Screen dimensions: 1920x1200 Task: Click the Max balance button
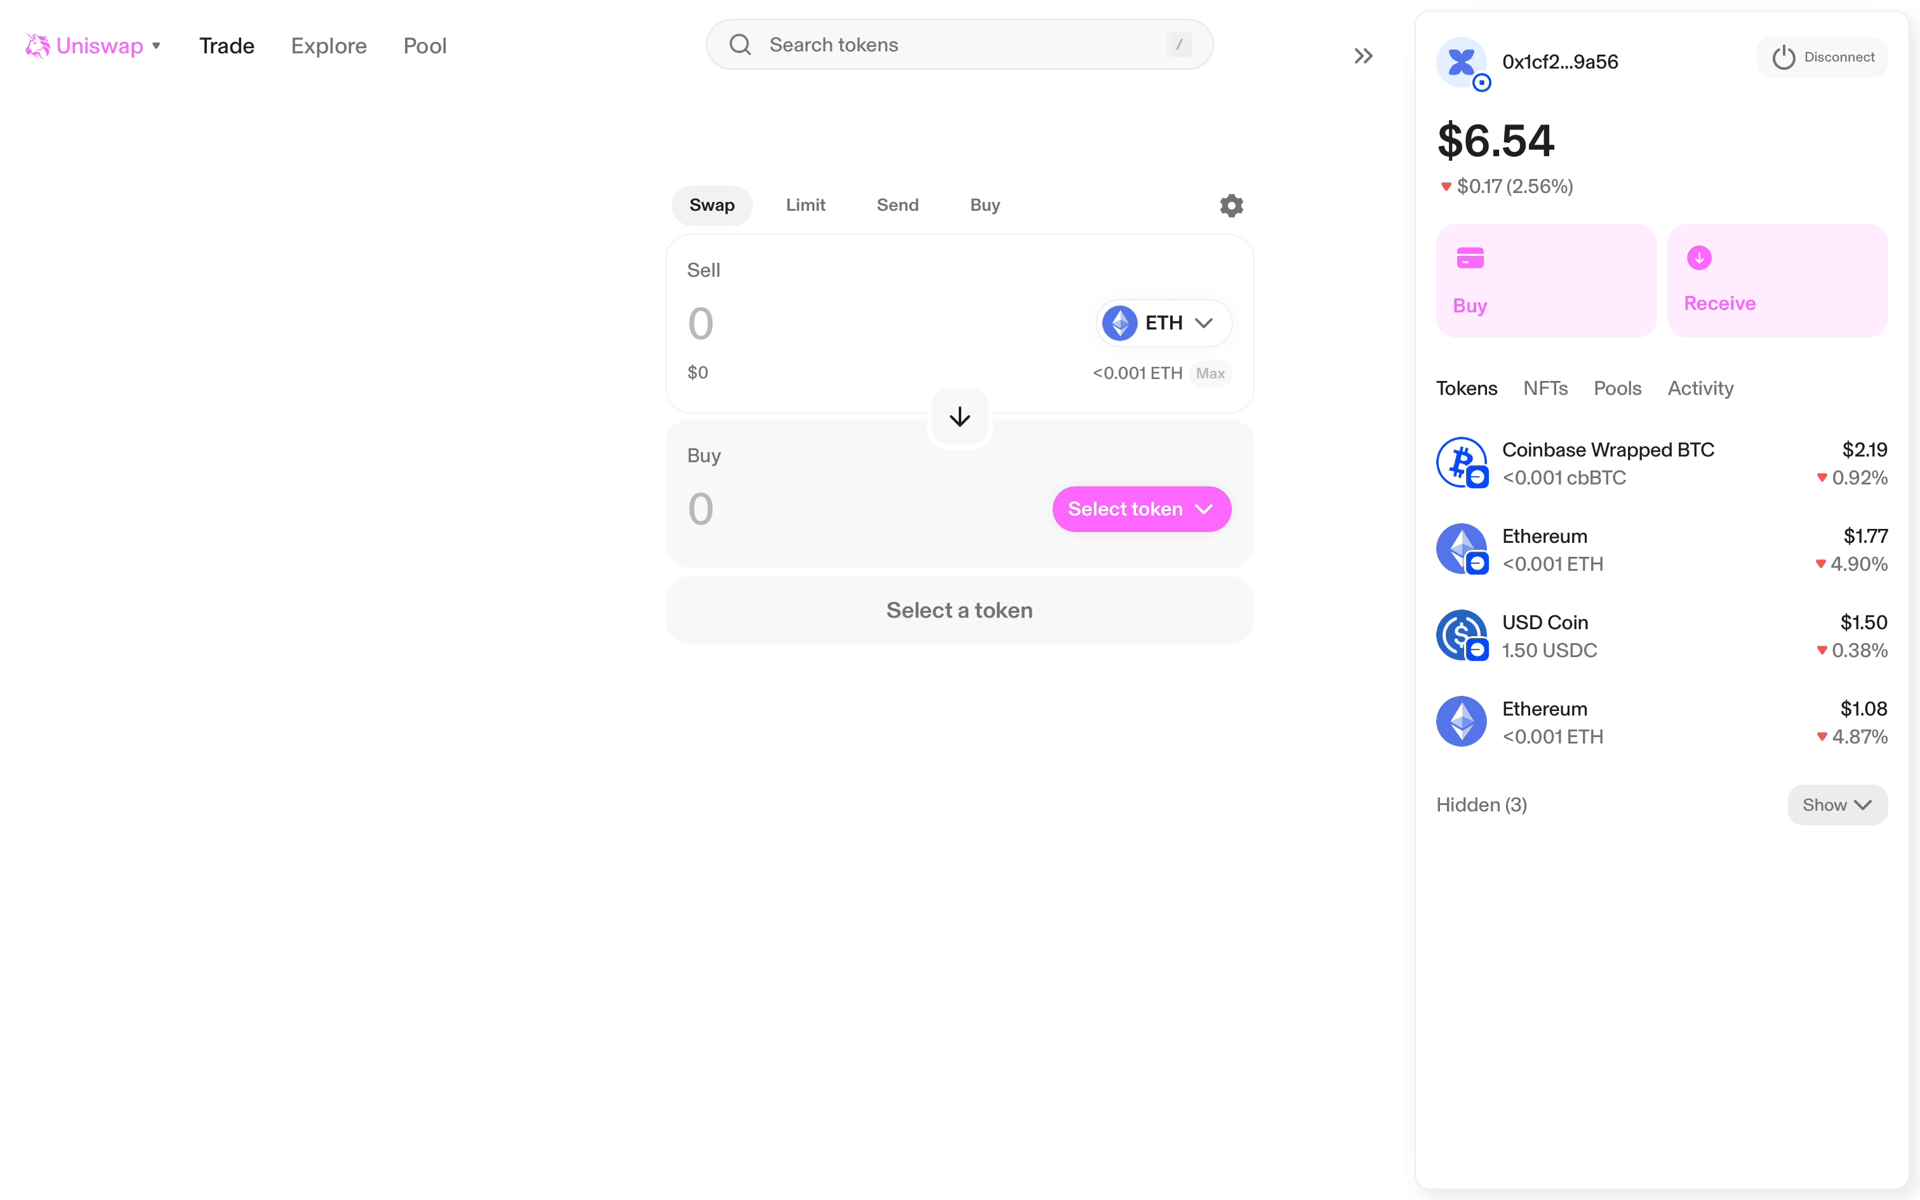(1210, 373)
